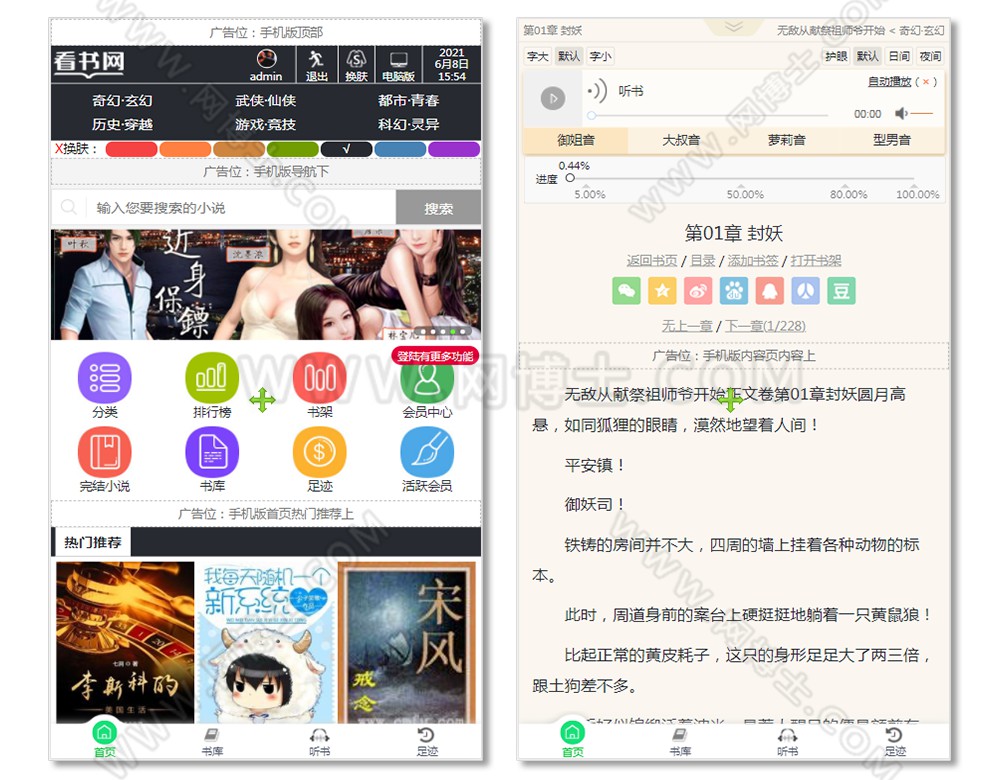Image resolution: width=1000 pixels, height=780 pixels.
Task: Pick the purple skin swatch
Action: pos(454,149)
